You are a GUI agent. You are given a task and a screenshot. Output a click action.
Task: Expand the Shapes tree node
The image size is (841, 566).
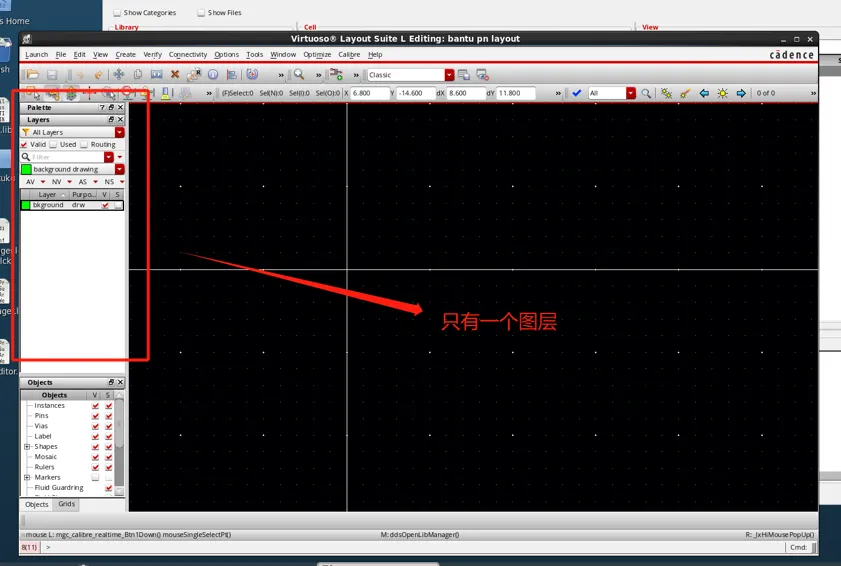click(27, 447)
